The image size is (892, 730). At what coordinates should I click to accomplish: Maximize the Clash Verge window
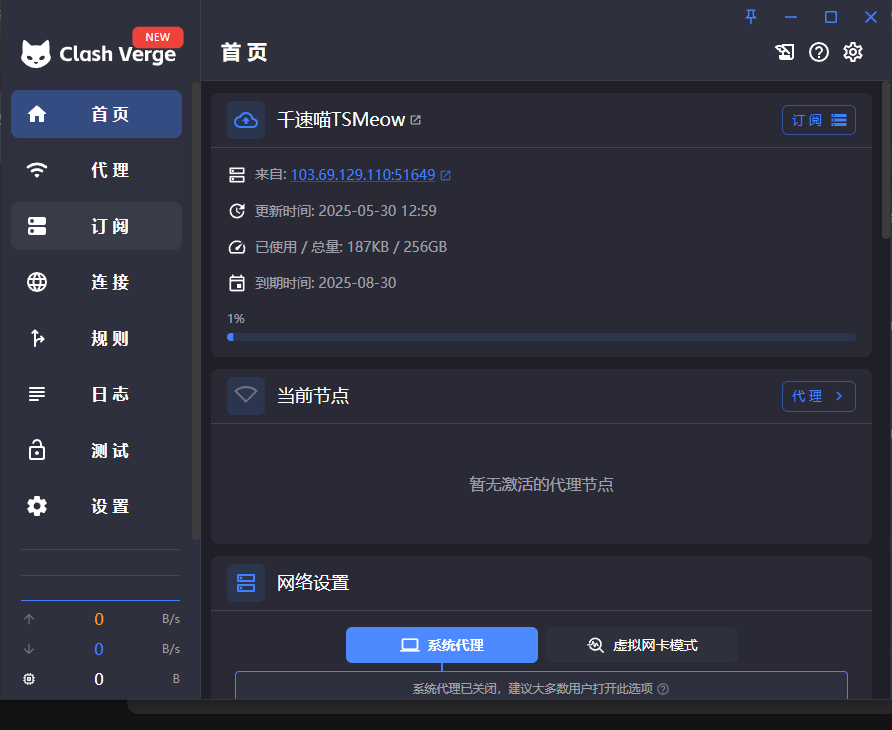pyautogui.click(x=831, y=17)
